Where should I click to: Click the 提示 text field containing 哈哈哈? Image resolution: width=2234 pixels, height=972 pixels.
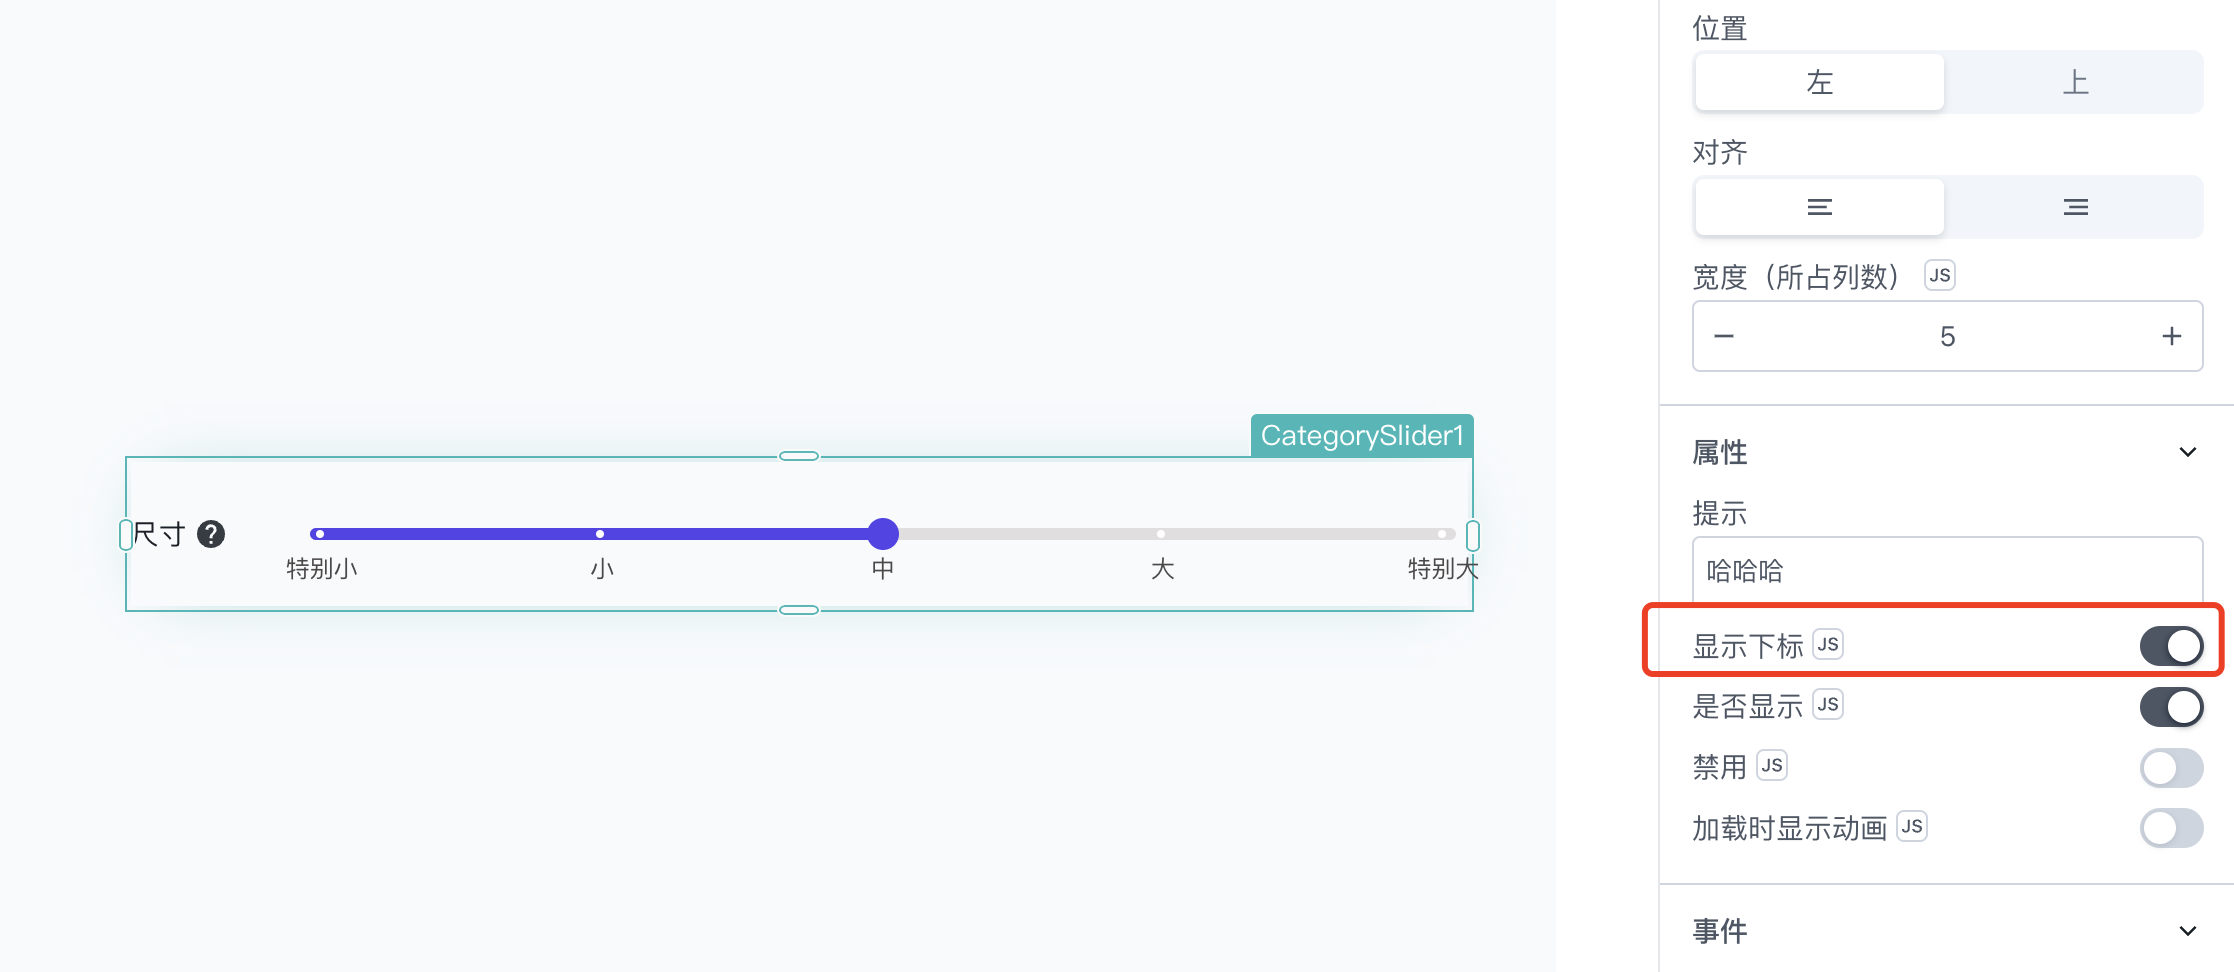[x=1948, y=570]
